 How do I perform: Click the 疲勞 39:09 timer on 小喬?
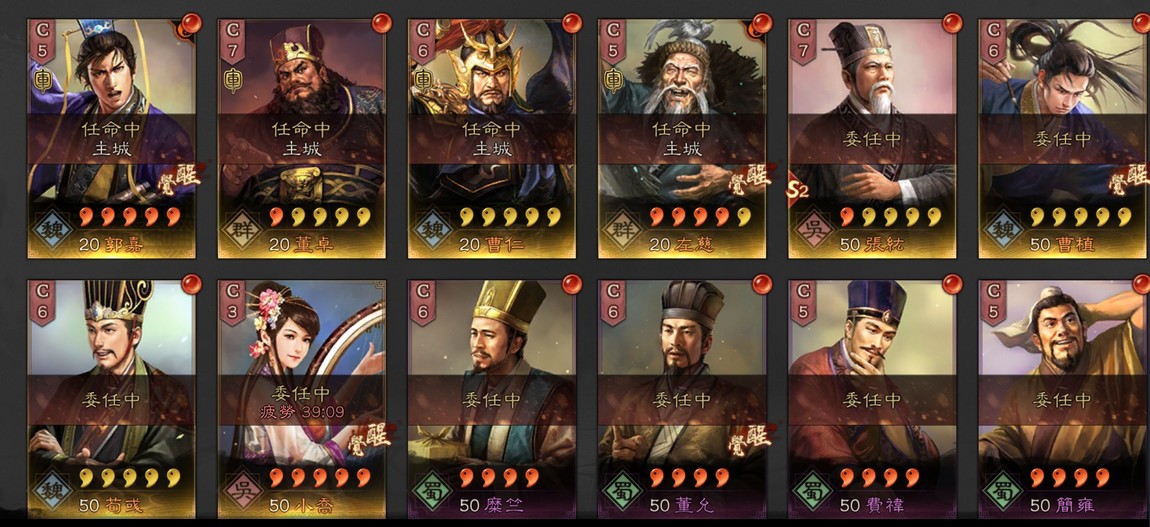(301, 412)
